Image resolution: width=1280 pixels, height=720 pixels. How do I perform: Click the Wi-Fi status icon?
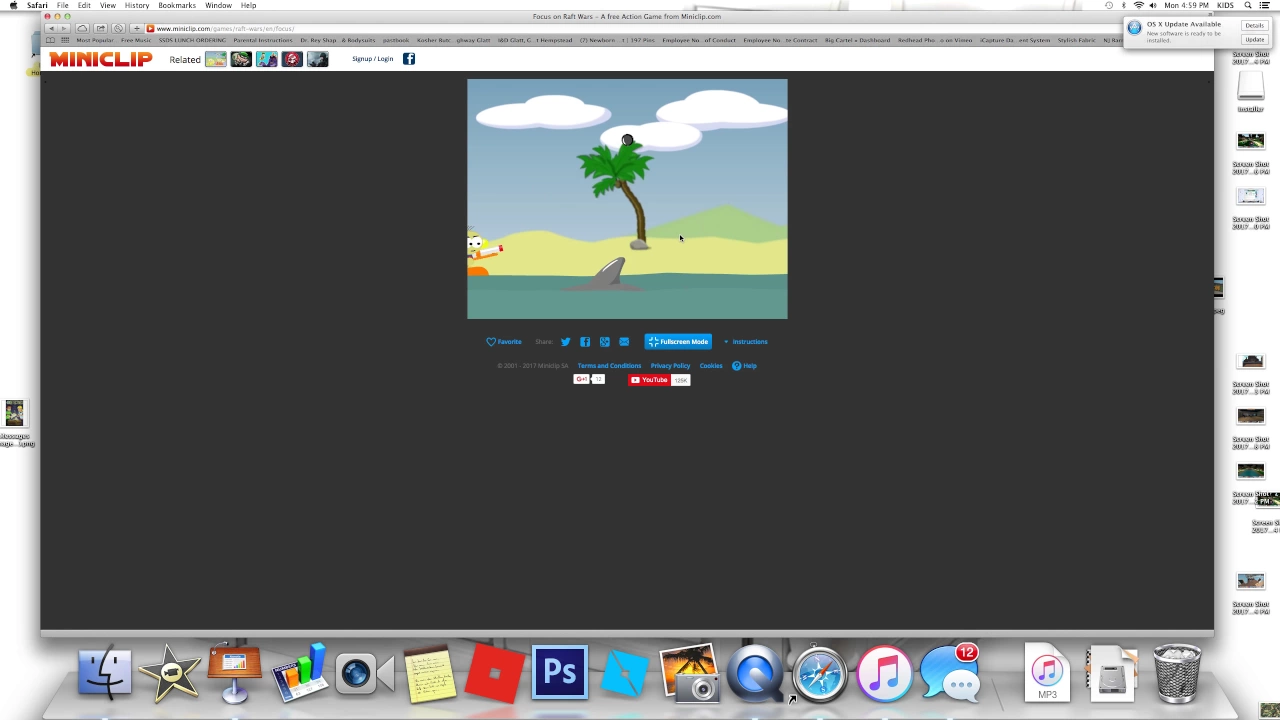pyautogui.click(x=1138, y=5)
